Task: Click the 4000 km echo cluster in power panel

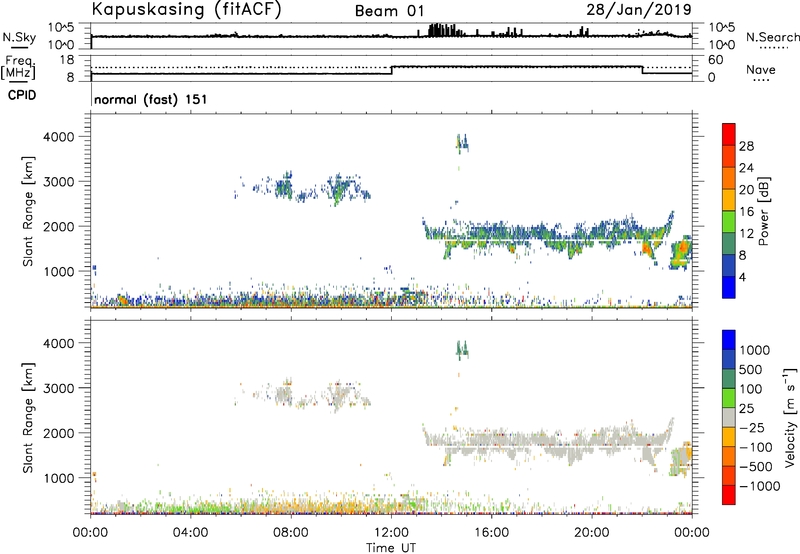Action: coord(462,144)
